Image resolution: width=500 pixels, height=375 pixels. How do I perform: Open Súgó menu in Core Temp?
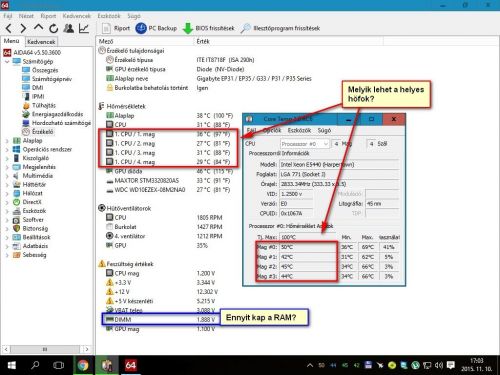pos(324,130)
